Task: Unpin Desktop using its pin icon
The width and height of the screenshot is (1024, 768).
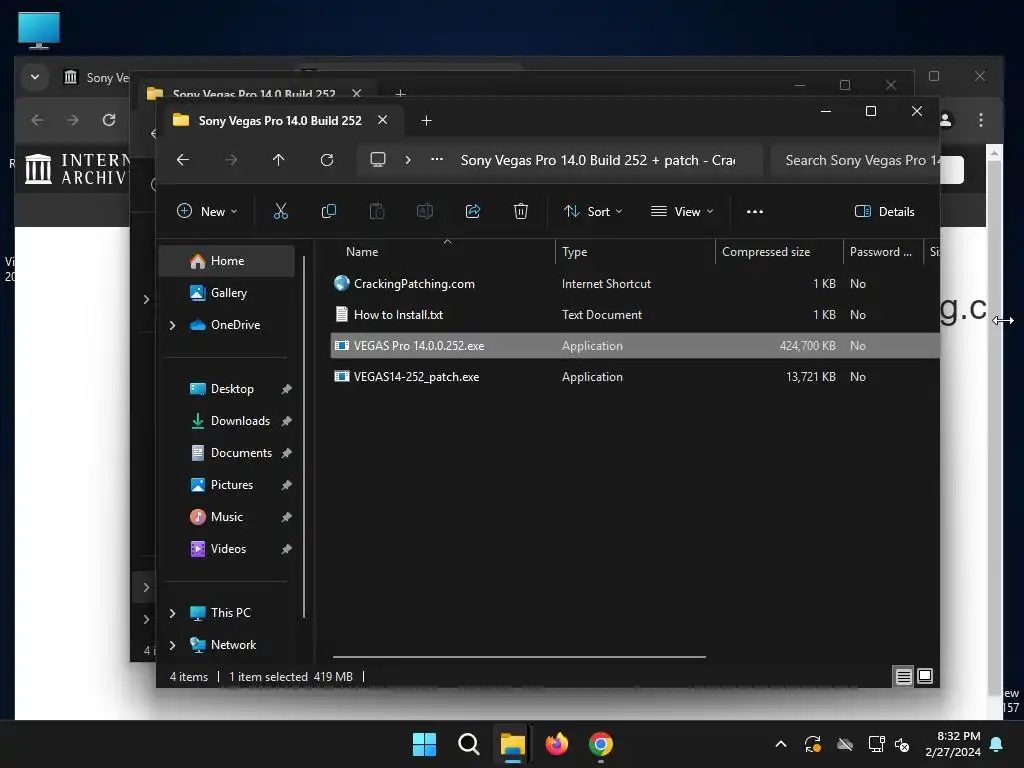Action: tap(286, 389)
